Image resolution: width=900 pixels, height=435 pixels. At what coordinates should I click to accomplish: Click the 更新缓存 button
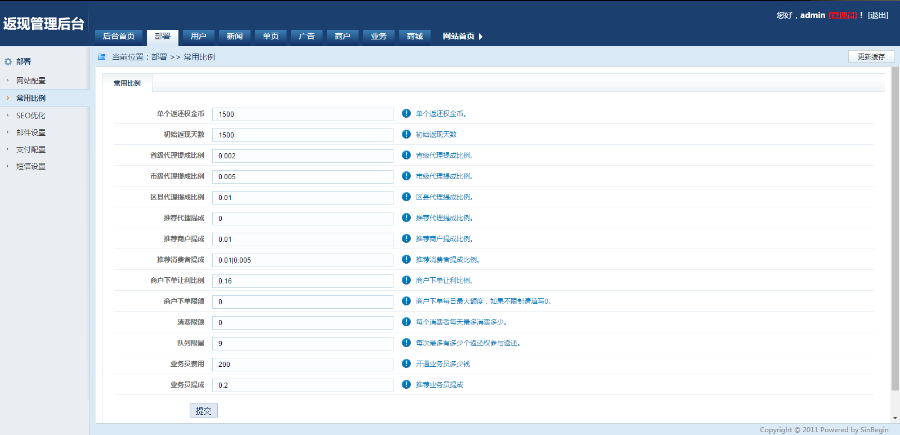(870, 57)
